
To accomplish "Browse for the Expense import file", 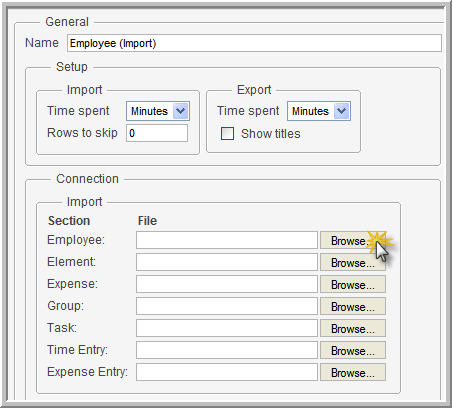I will pyautogui.click(x=353, y=284).
